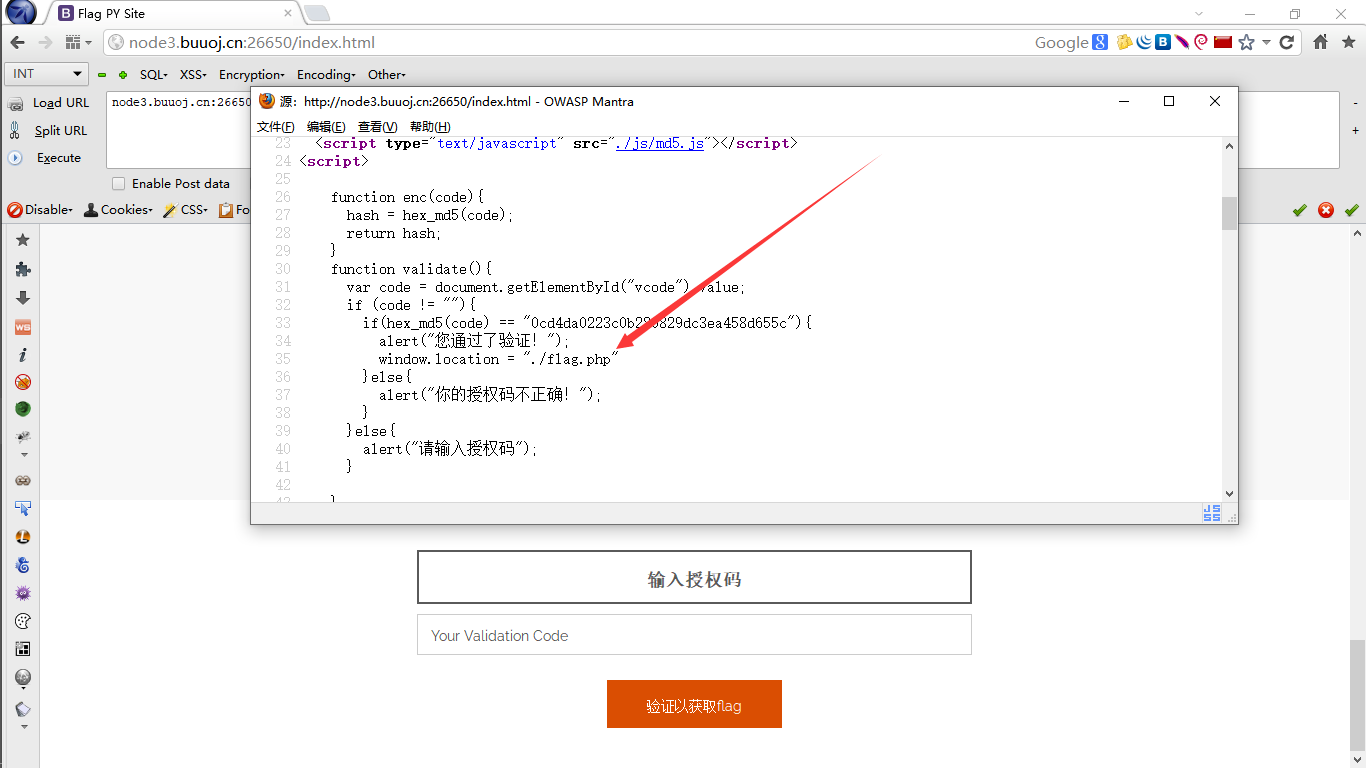Open the Disable menu in Web Developer toolbar
This screenshot has width=1366, height=768.
[40, 210]
